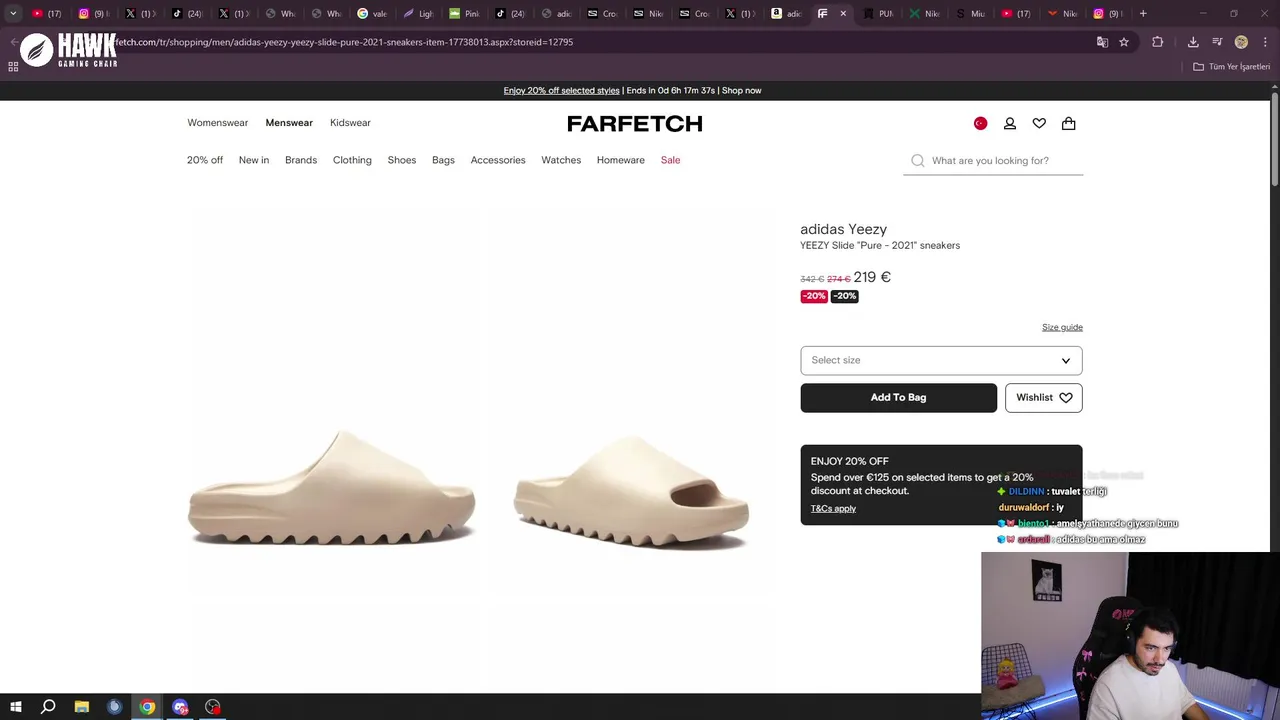
Task: Add item to Wishlist button
Action: (x=1043, y=397)
